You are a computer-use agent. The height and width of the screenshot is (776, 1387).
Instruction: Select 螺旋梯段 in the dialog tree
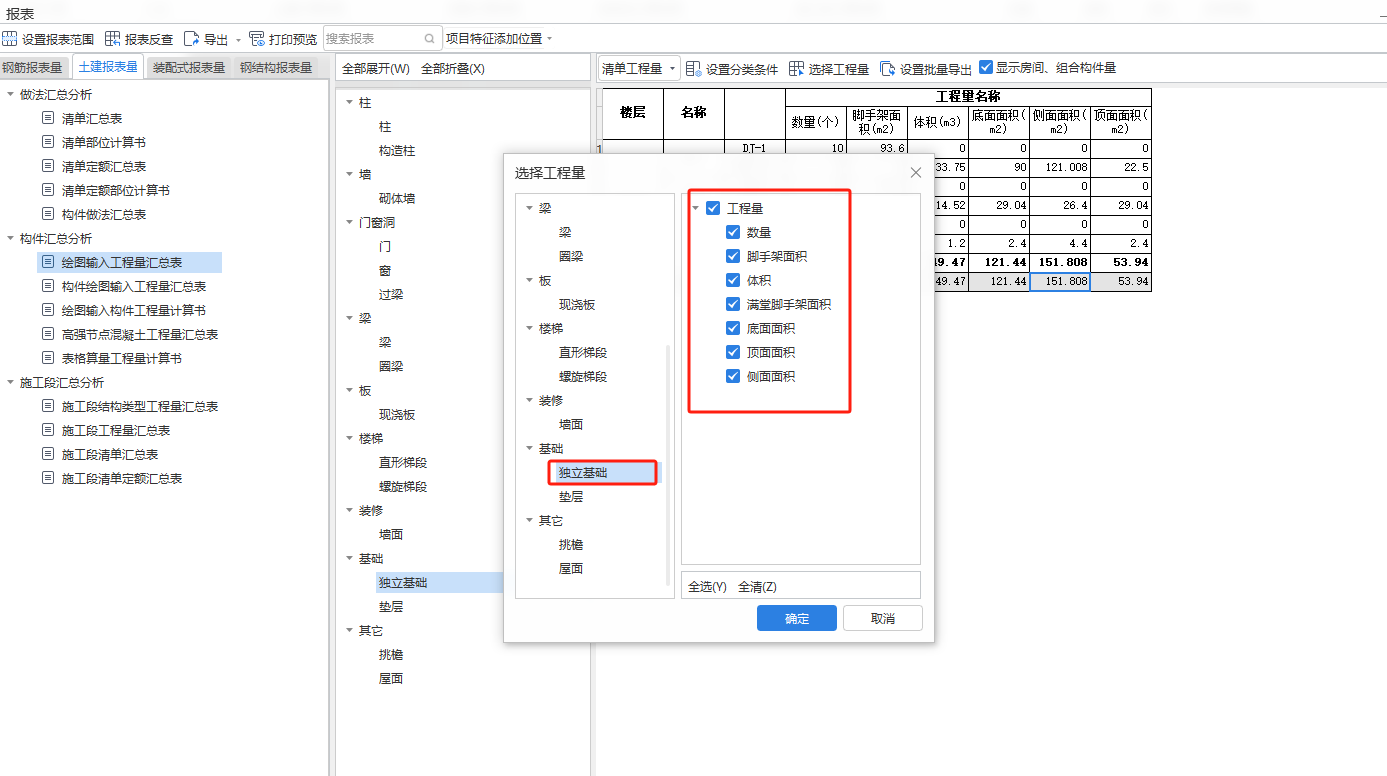pyautogui.click(x=583, y=376)
